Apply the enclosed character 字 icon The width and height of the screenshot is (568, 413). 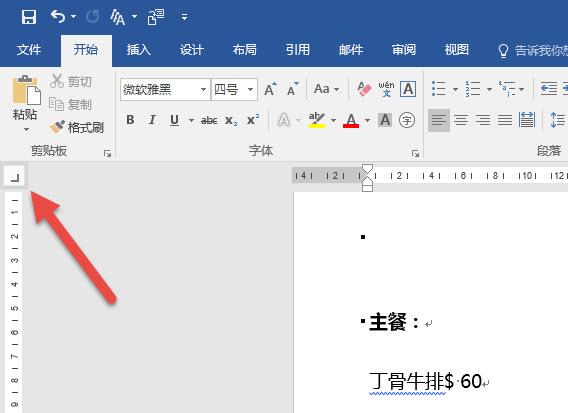click(407, 120)
